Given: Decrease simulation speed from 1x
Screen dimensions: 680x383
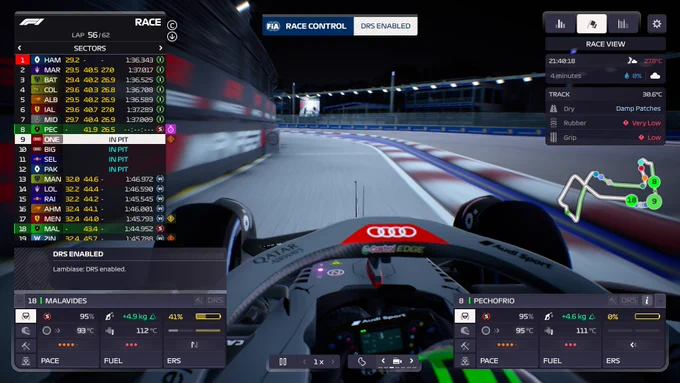Looking at the screenshot, I should point(304,361).
